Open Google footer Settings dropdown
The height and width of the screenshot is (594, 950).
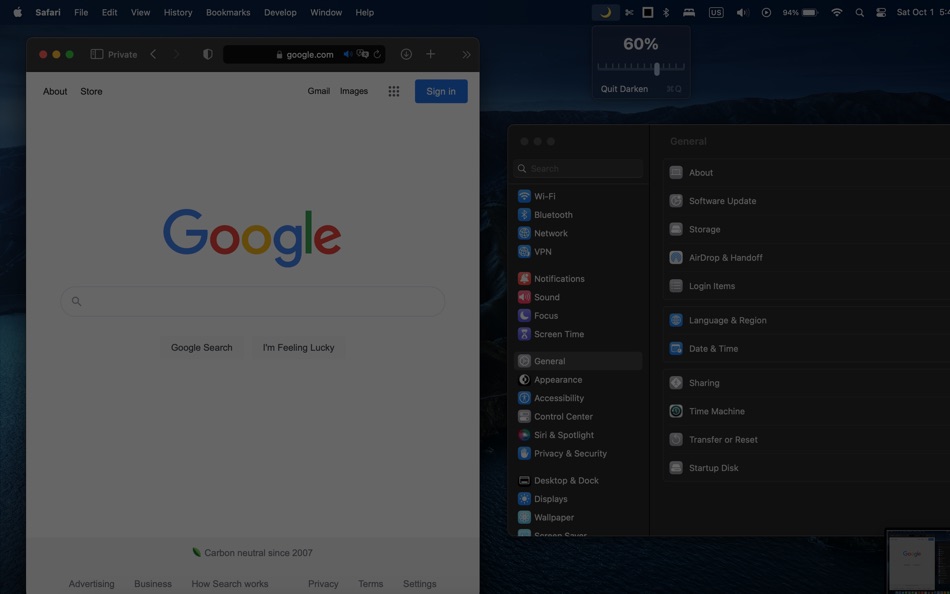pyautogui.click(x=420, y=584)
